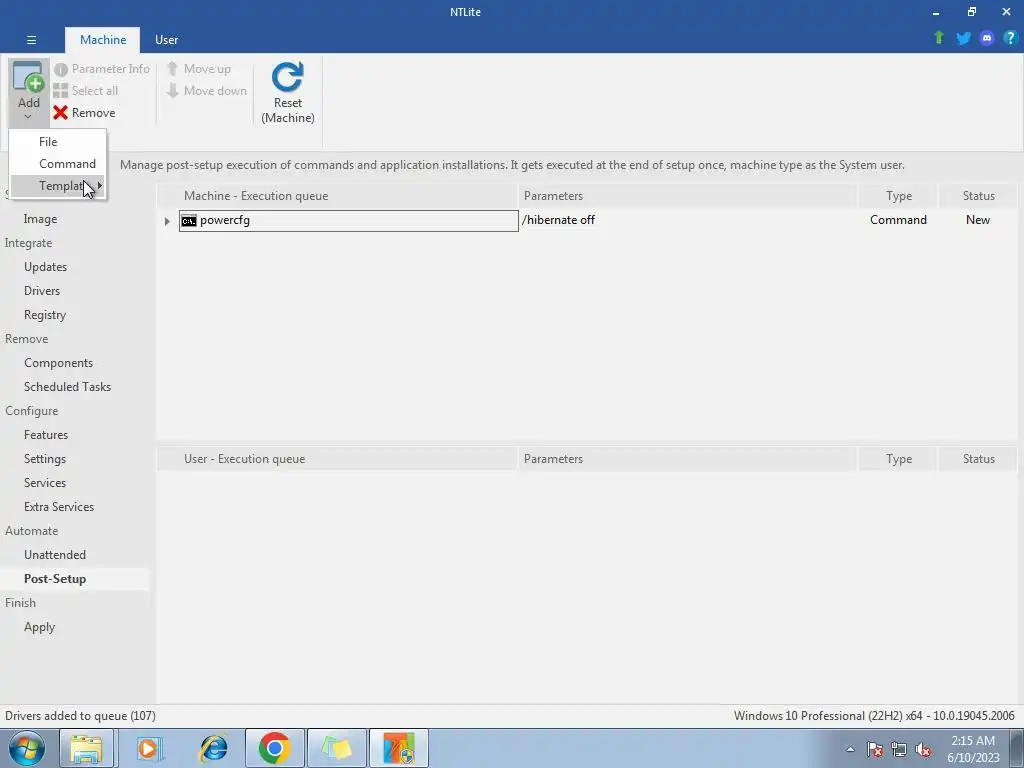This screenshot has height=768, width=1024.
Task: Click the muted volume tray icon
Action: [x=923, y=749]
